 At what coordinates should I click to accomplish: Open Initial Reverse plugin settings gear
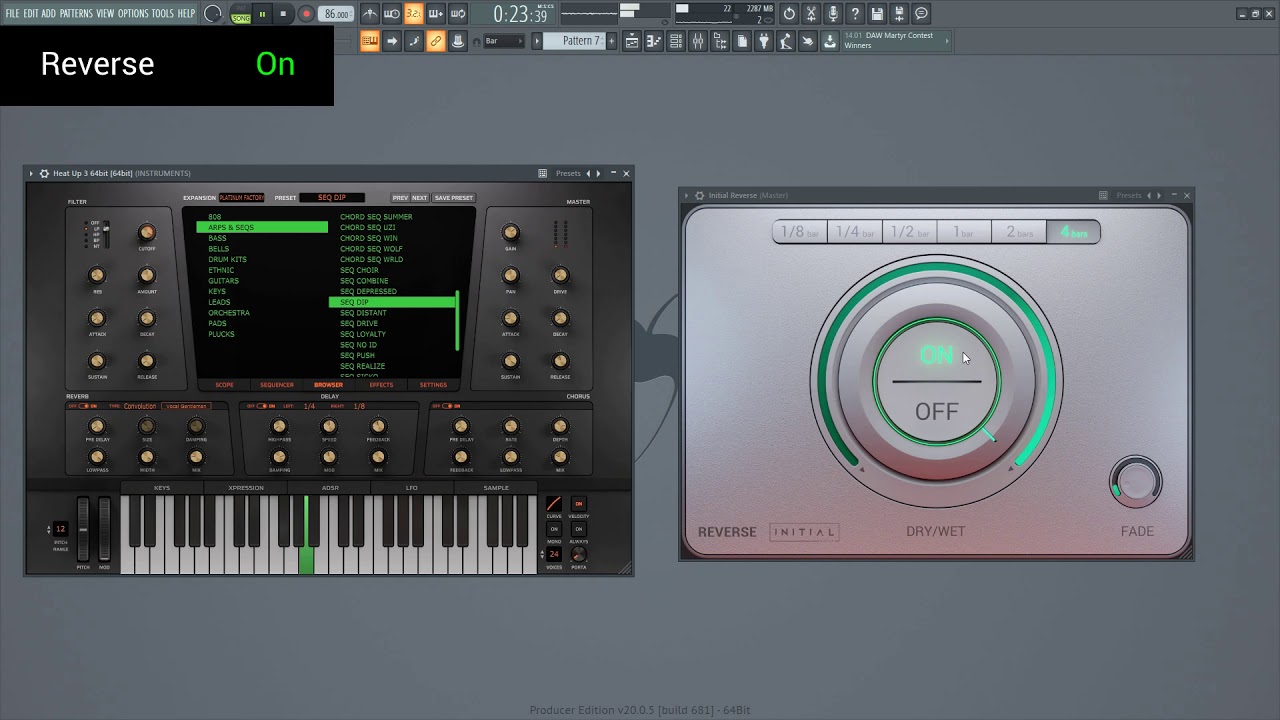(x=699, y=195)
